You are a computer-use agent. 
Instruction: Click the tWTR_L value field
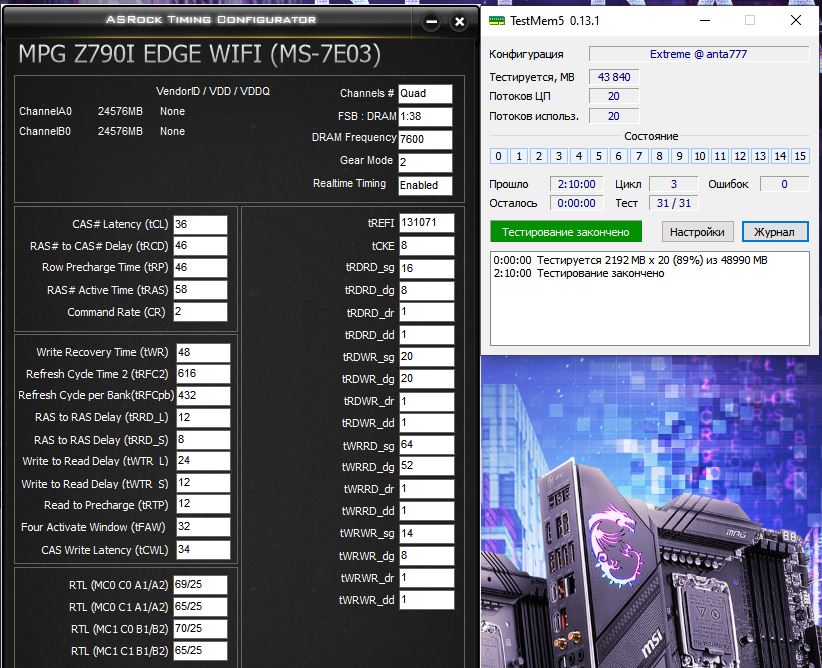(x=203, y=461)
